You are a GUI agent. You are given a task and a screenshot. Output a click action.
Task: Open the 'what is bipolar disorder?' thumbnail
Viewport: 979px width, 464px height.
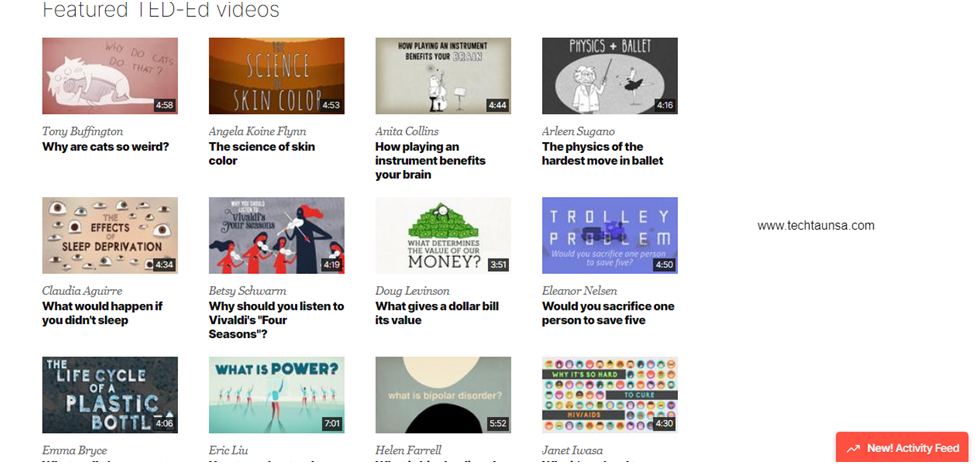coord(443,395)
